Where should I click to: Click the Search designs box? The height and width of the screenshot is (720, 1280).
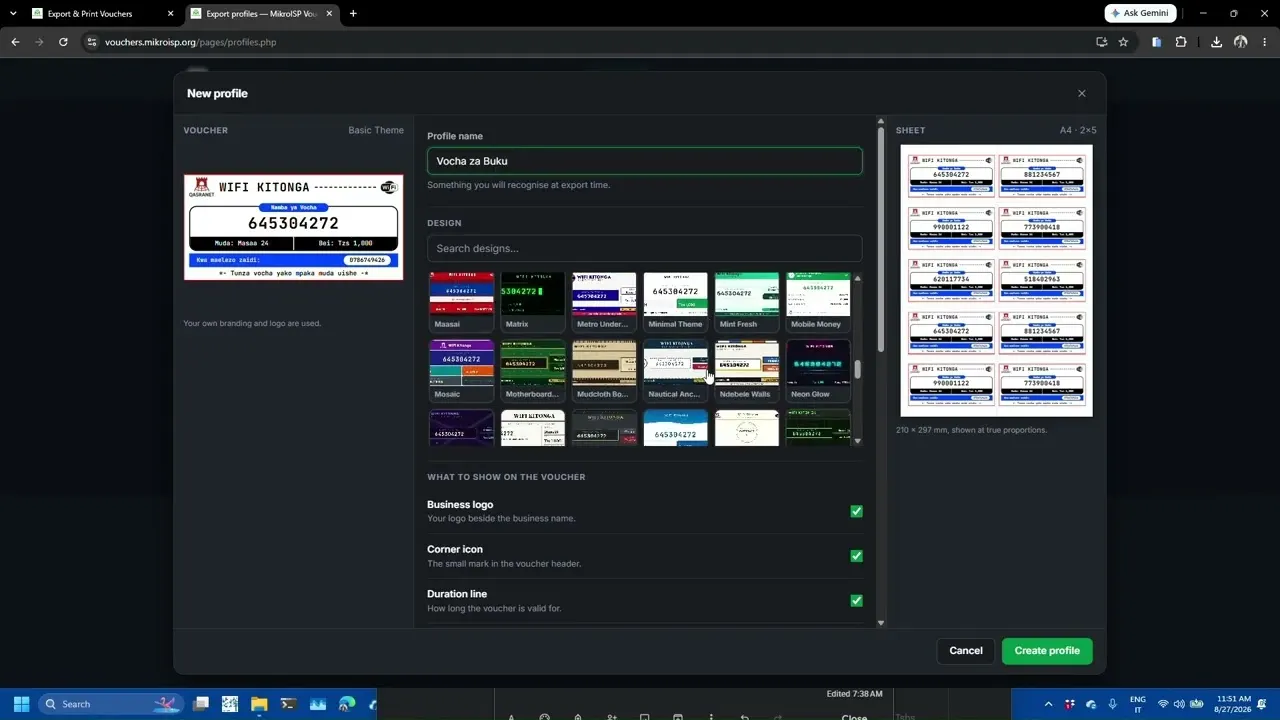644,248
